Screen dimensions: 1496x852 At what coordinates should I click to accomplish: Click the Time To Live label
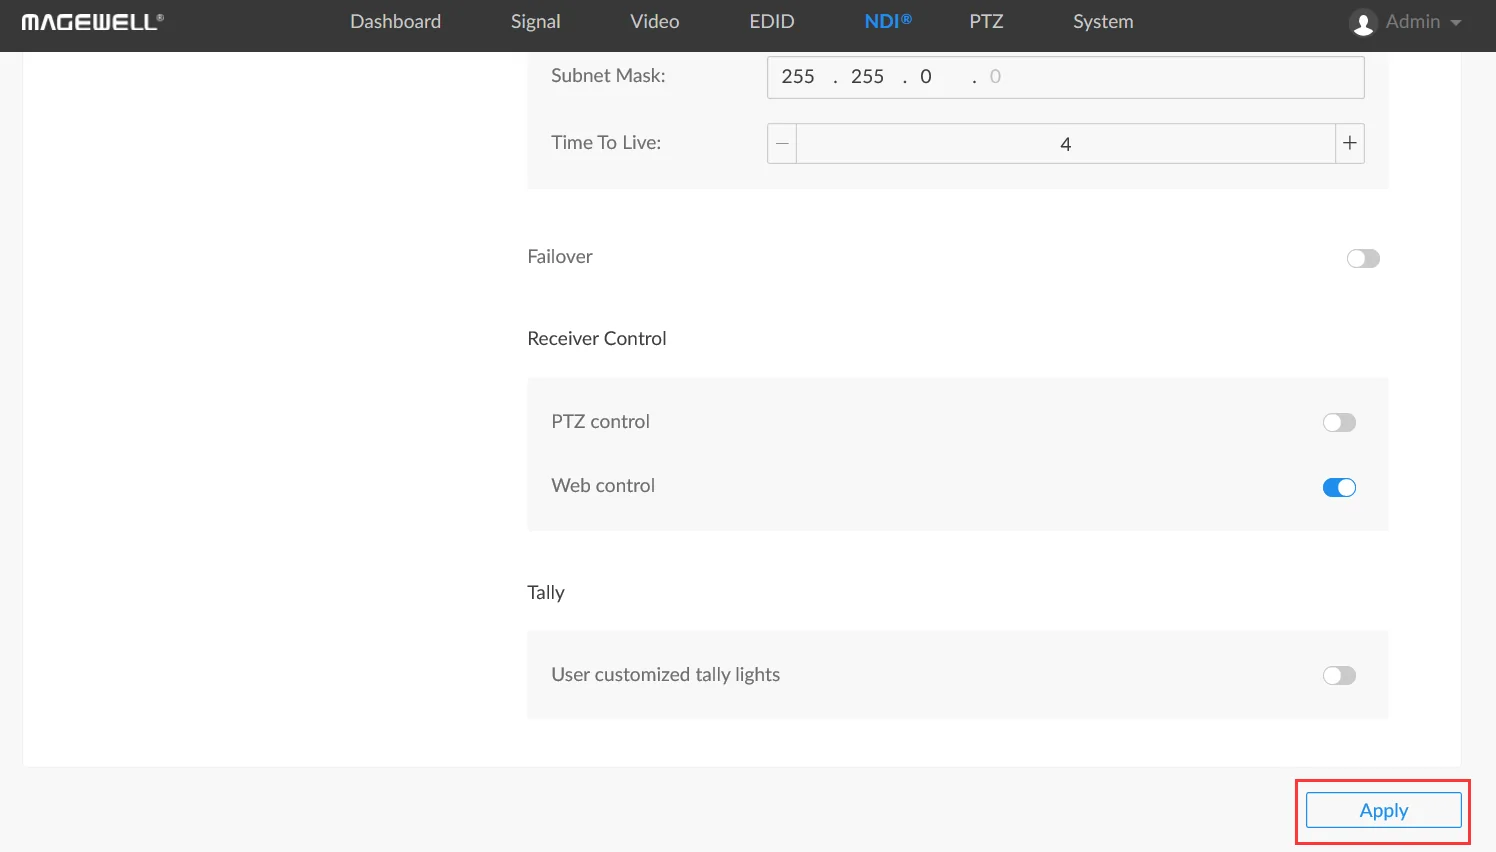click(x=606, y=143)
